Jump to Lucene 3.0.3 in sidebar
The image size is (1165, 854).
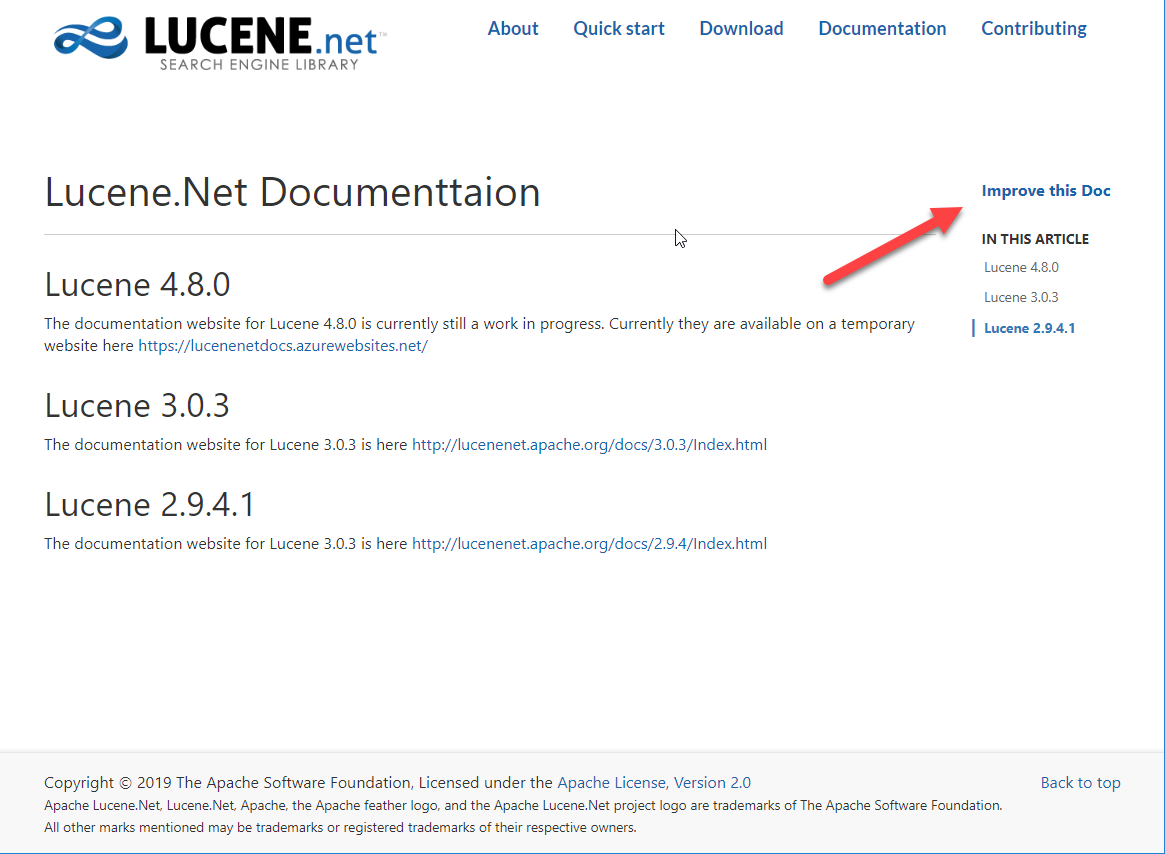tap(1022, 297)
